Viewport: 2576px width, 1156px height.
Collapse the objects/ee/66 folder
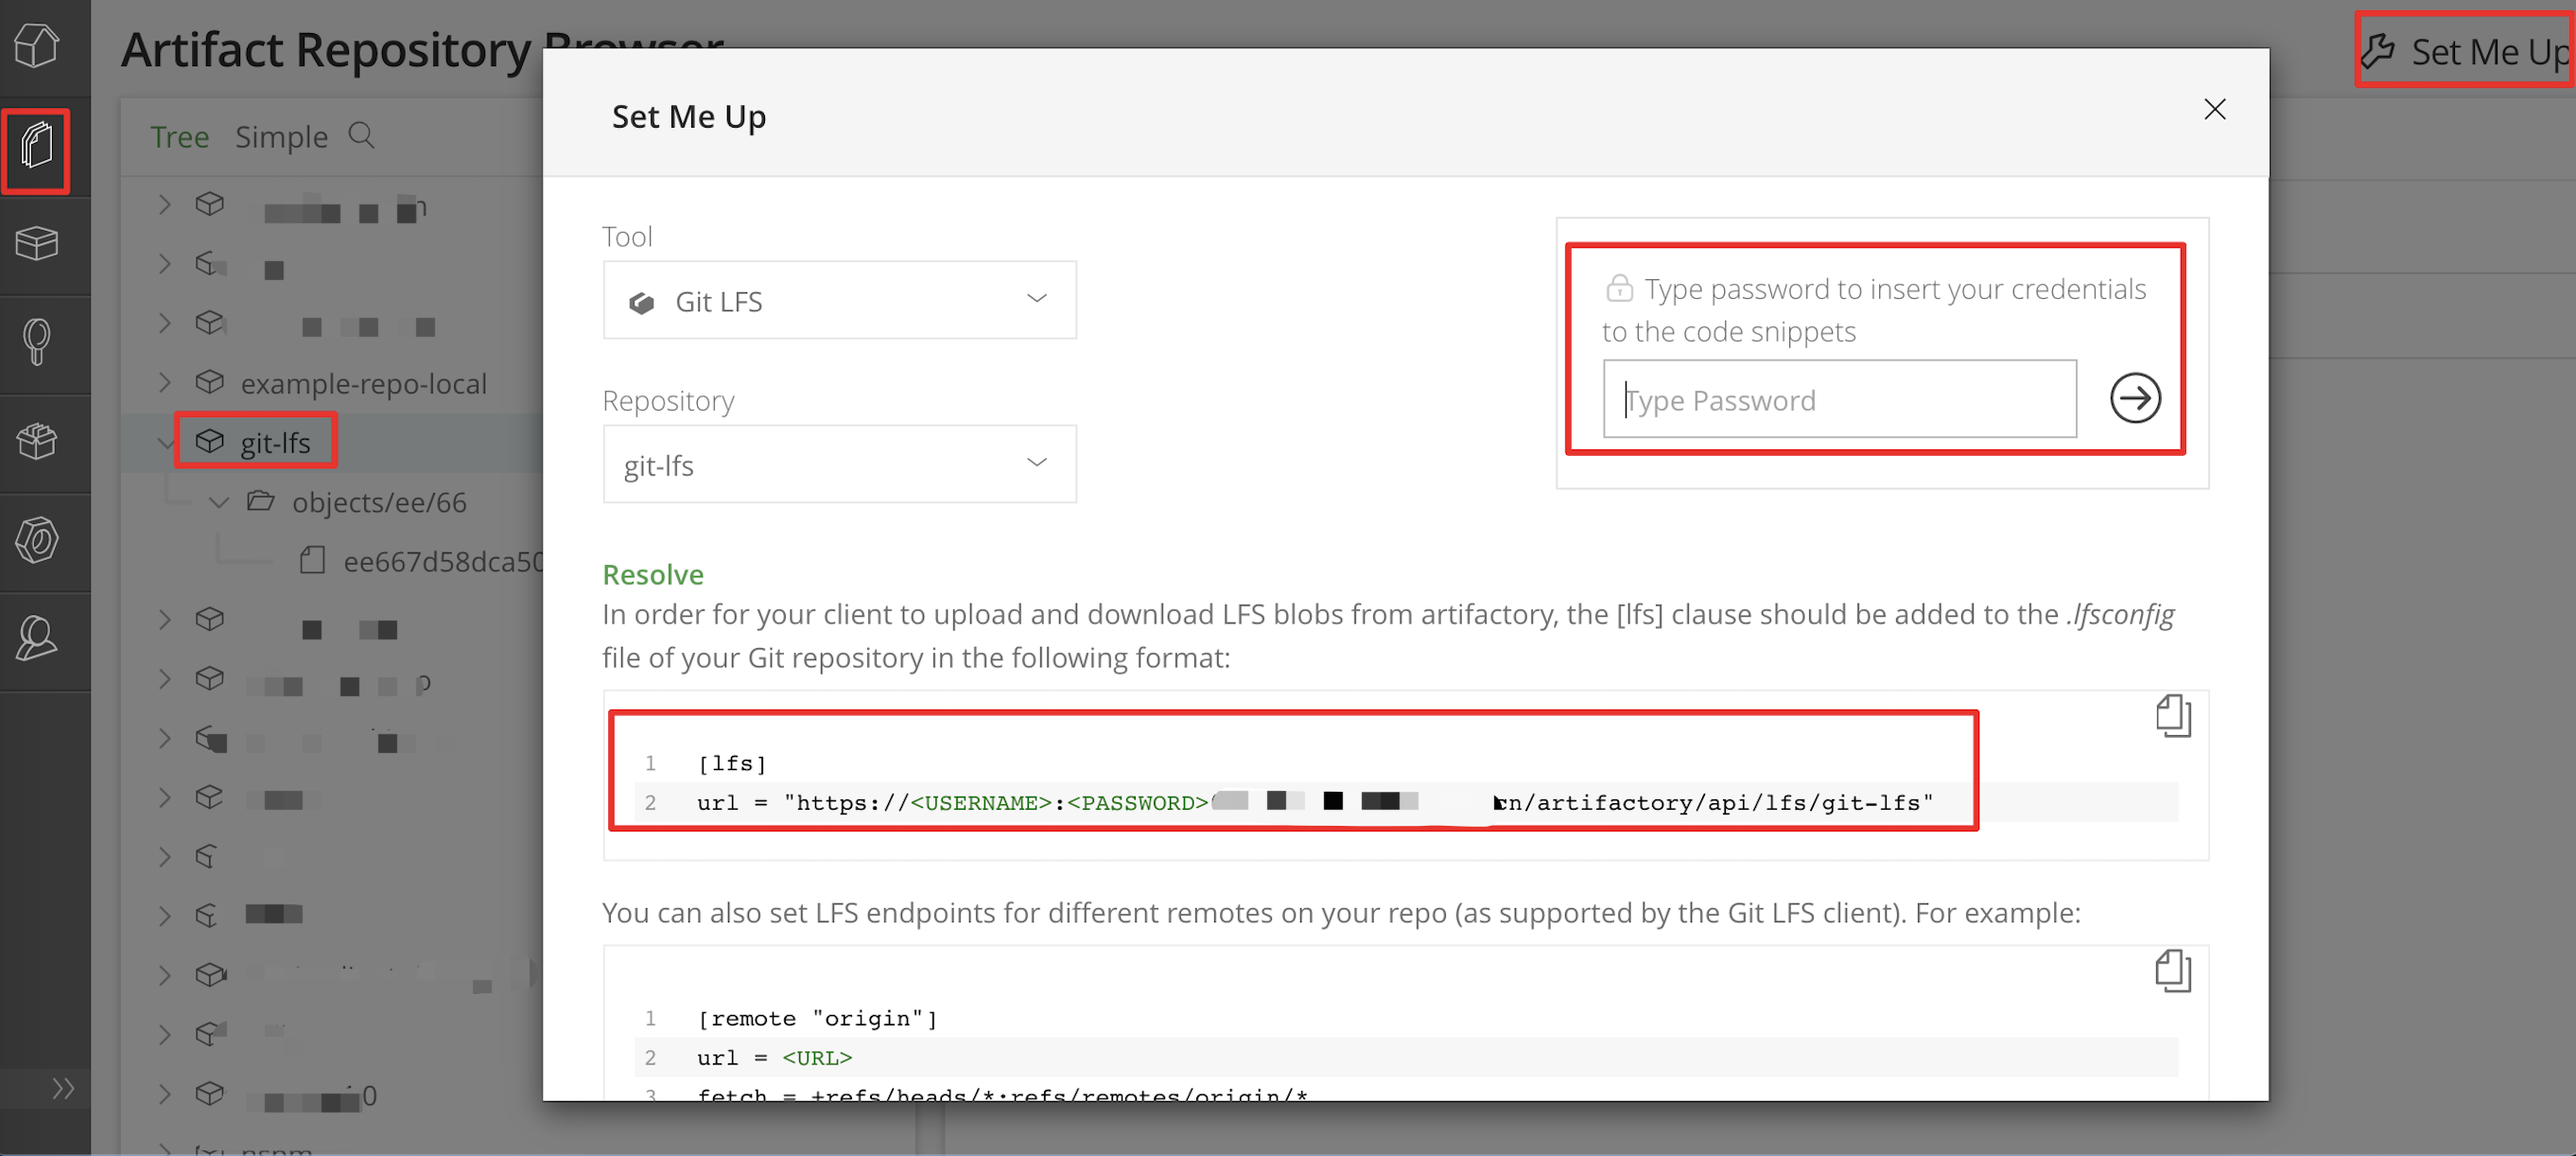click(x=219, y=502)
